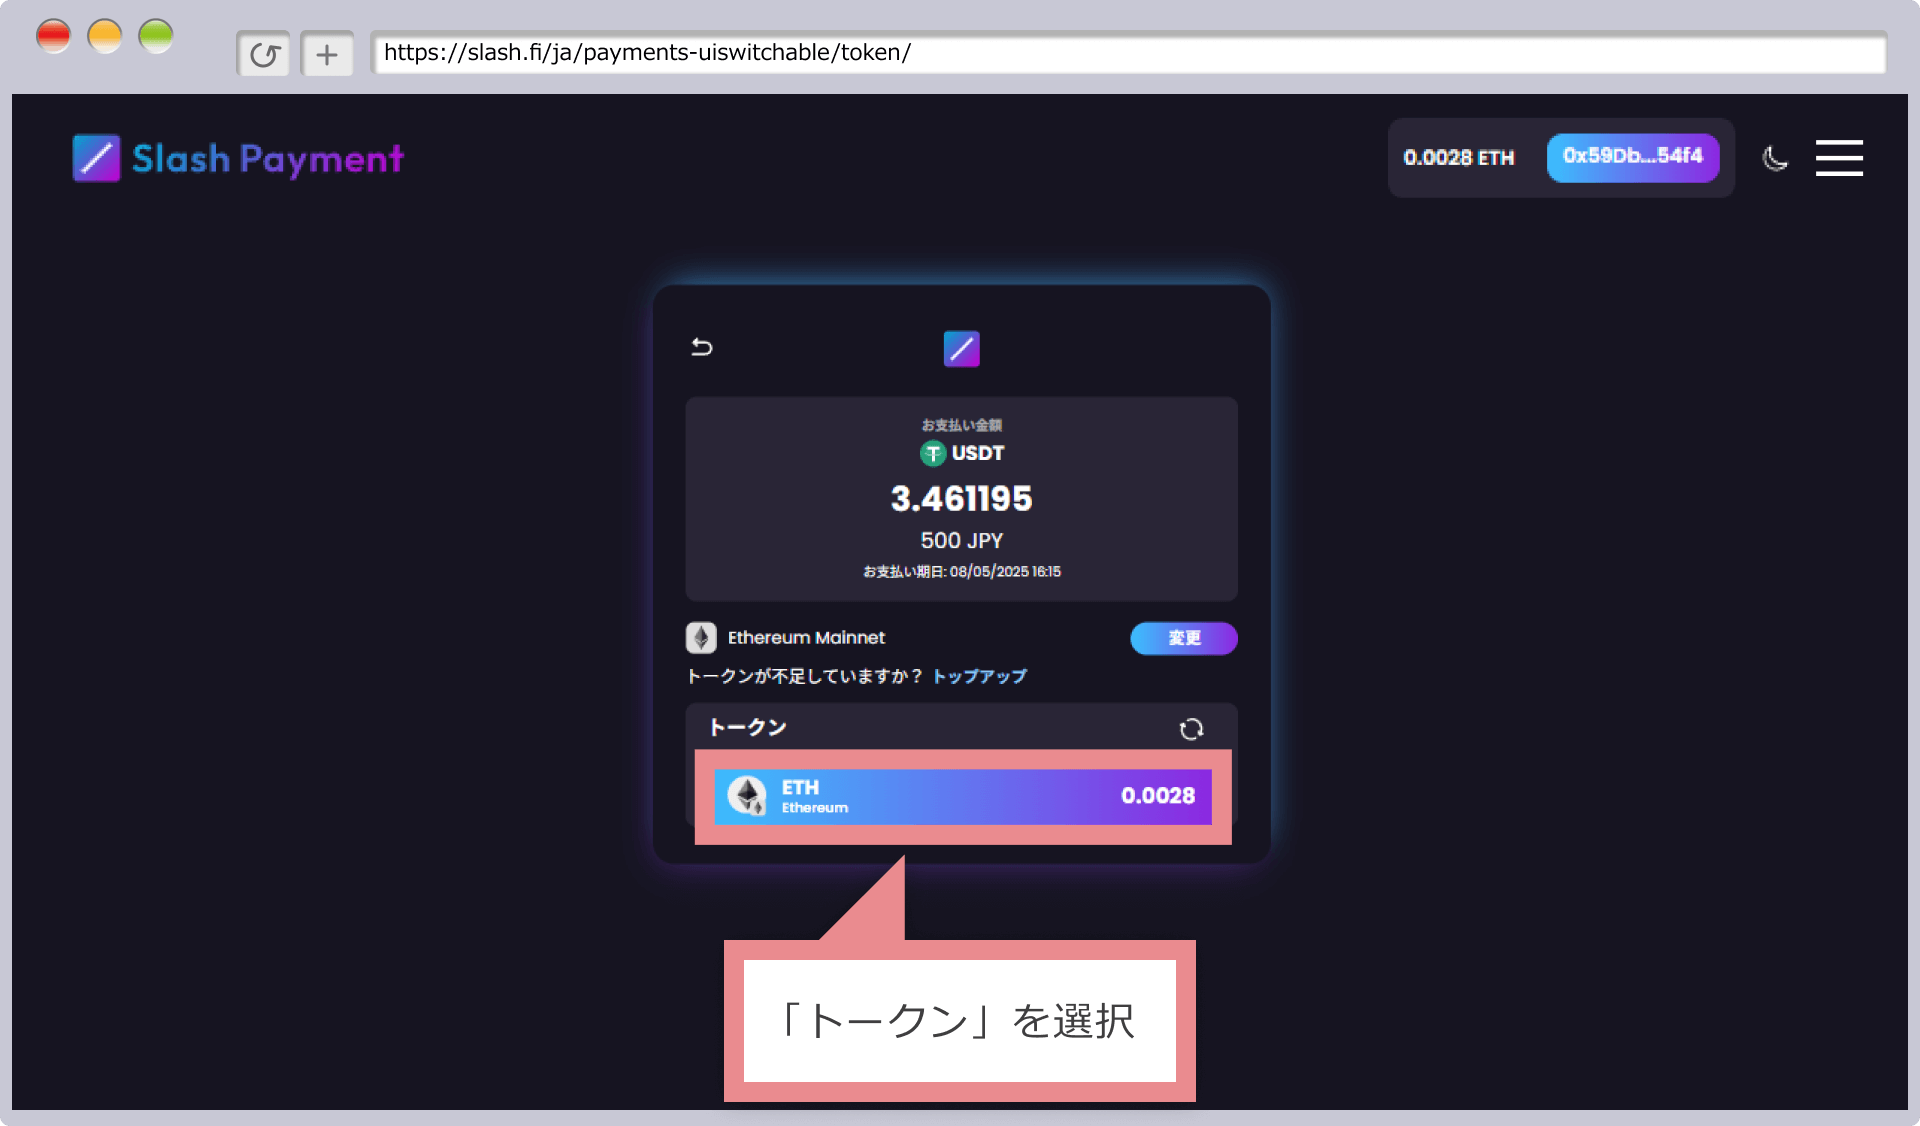The image size is (1920, 1126).
Task: Open the hamburger menu
Action: [1839, 158]
